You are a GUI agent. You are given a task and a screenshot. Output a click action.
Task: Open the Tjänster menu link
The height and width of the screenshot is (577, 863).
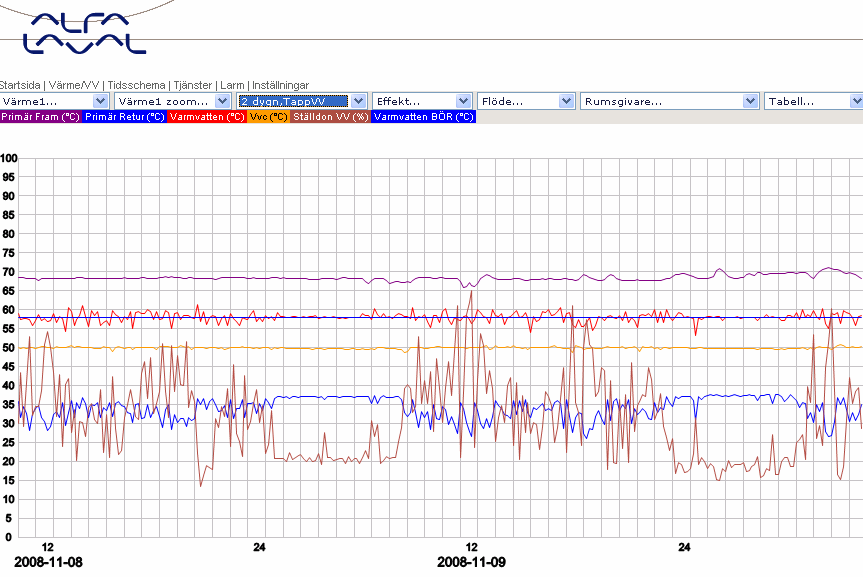(x=193, y=85)
